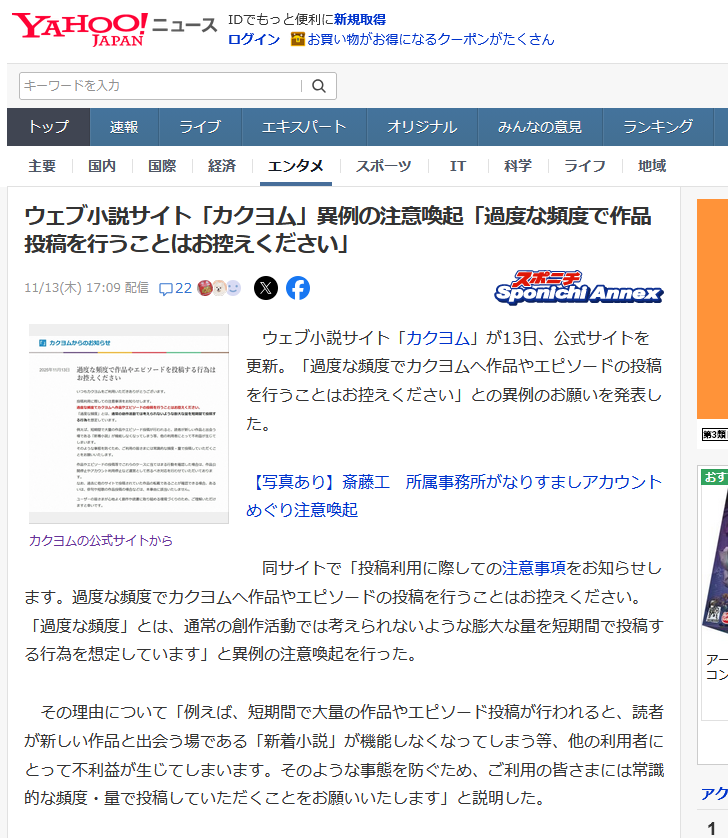Click the shopping coupon icon

[298, 39]
